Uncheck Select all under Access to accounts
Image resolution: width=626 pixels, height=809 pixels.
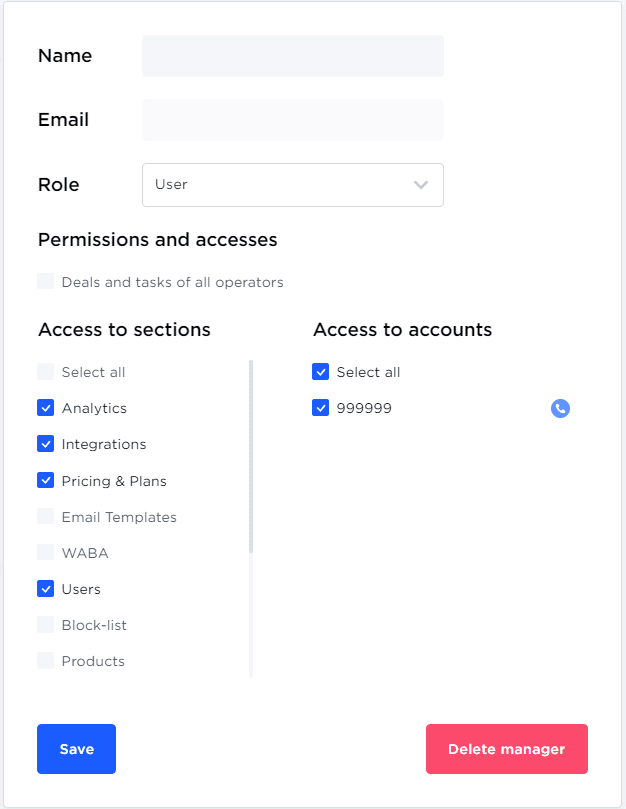coord(321,372)
